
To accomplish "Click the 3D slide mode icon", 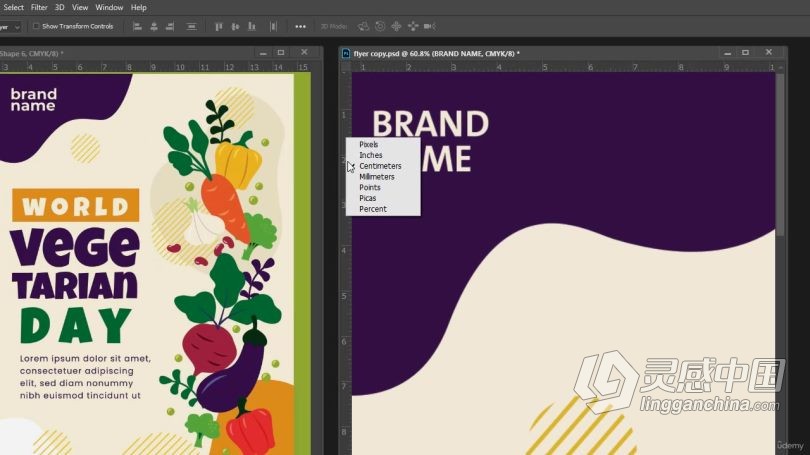I will click(x=413, y=26).
